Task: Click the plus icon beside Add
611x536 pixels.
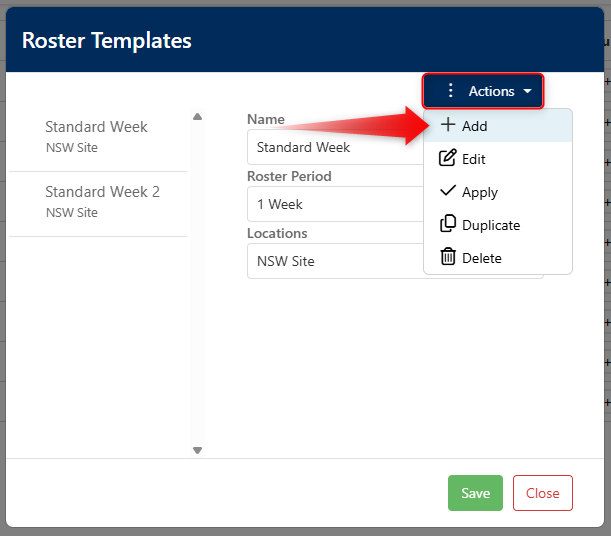Action: pos(448,126)
